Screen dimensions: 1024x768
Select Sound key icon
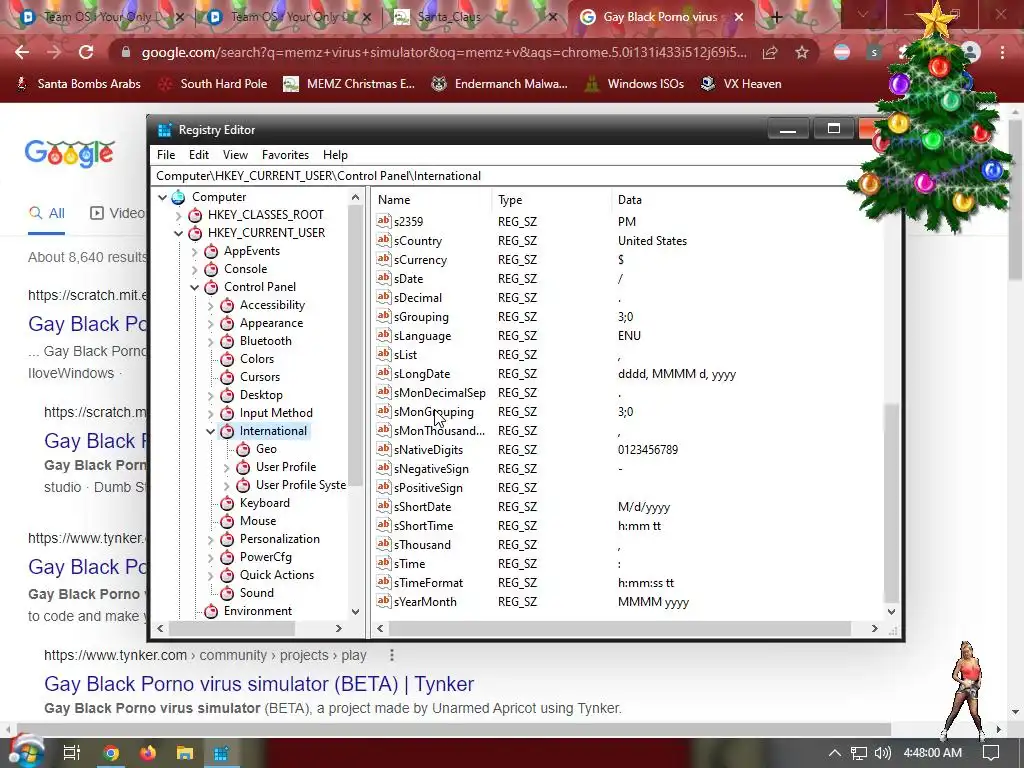click(x=227, y=593)
